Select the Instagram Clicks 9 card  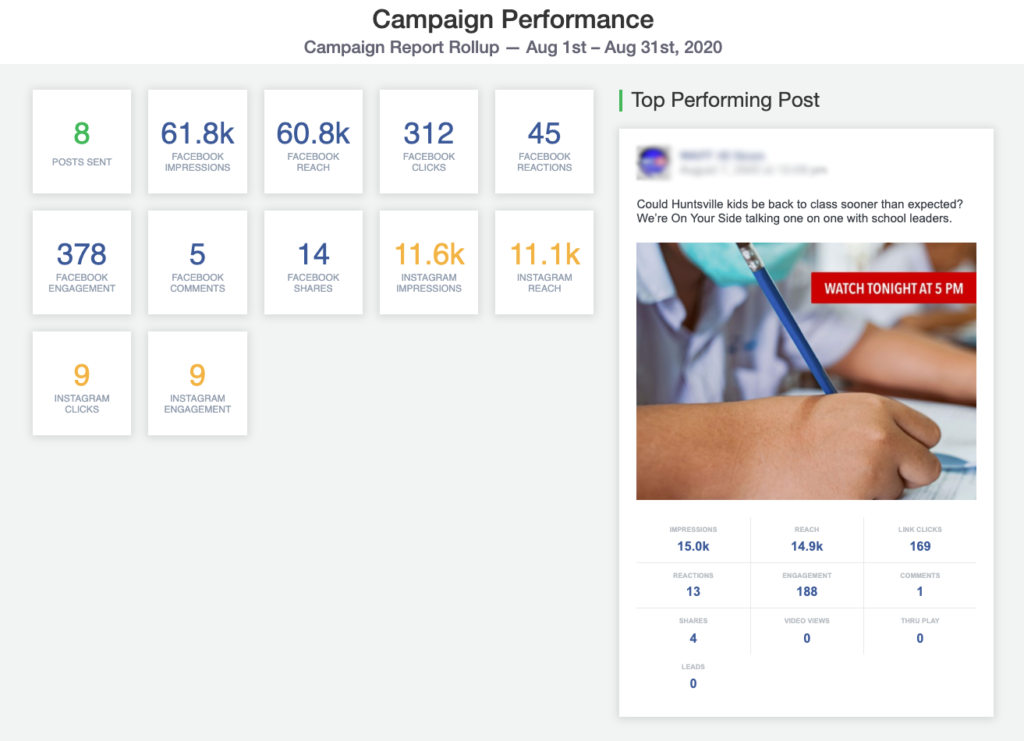coord(82,384)
